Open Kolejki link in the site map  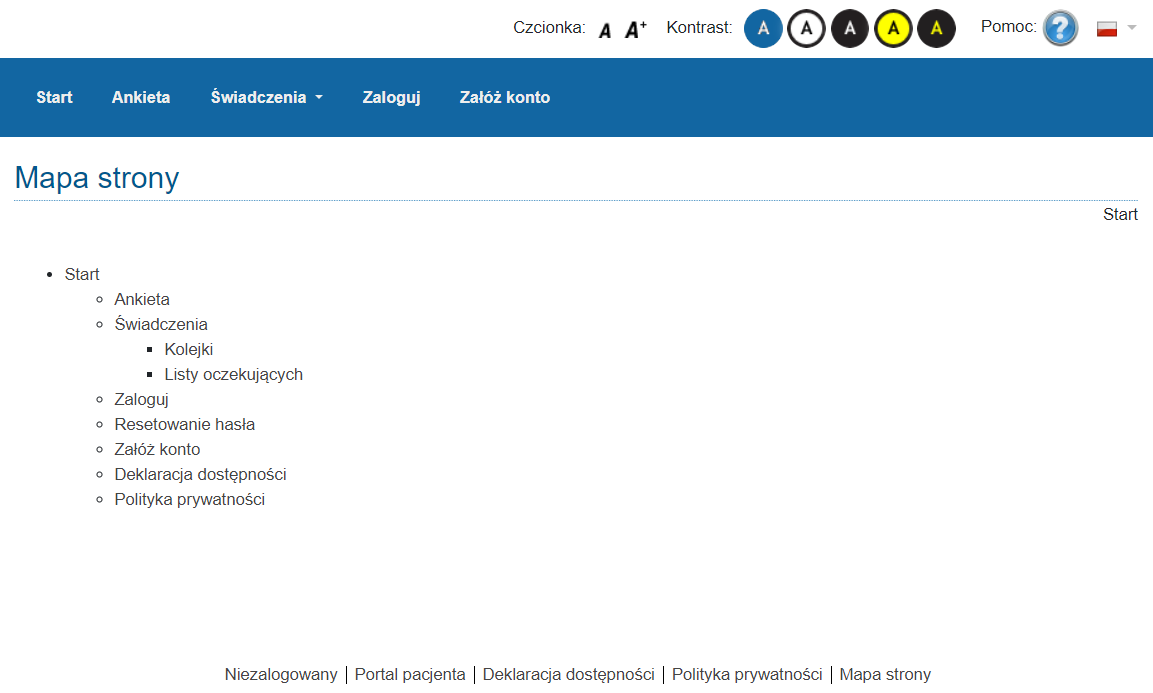[x=189, y=350]
